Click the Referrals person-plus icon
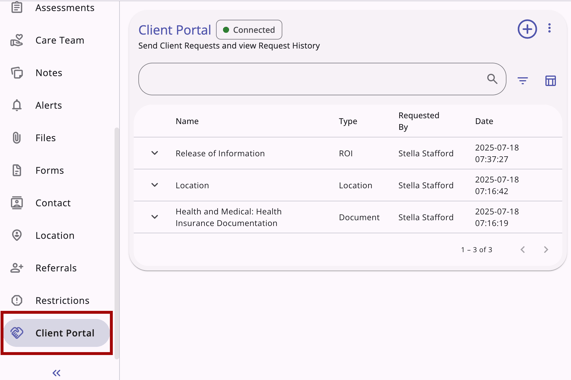Image resolution: width=571 pixels, height=380 pixels. pyautogui.click(x=17, y=268)
